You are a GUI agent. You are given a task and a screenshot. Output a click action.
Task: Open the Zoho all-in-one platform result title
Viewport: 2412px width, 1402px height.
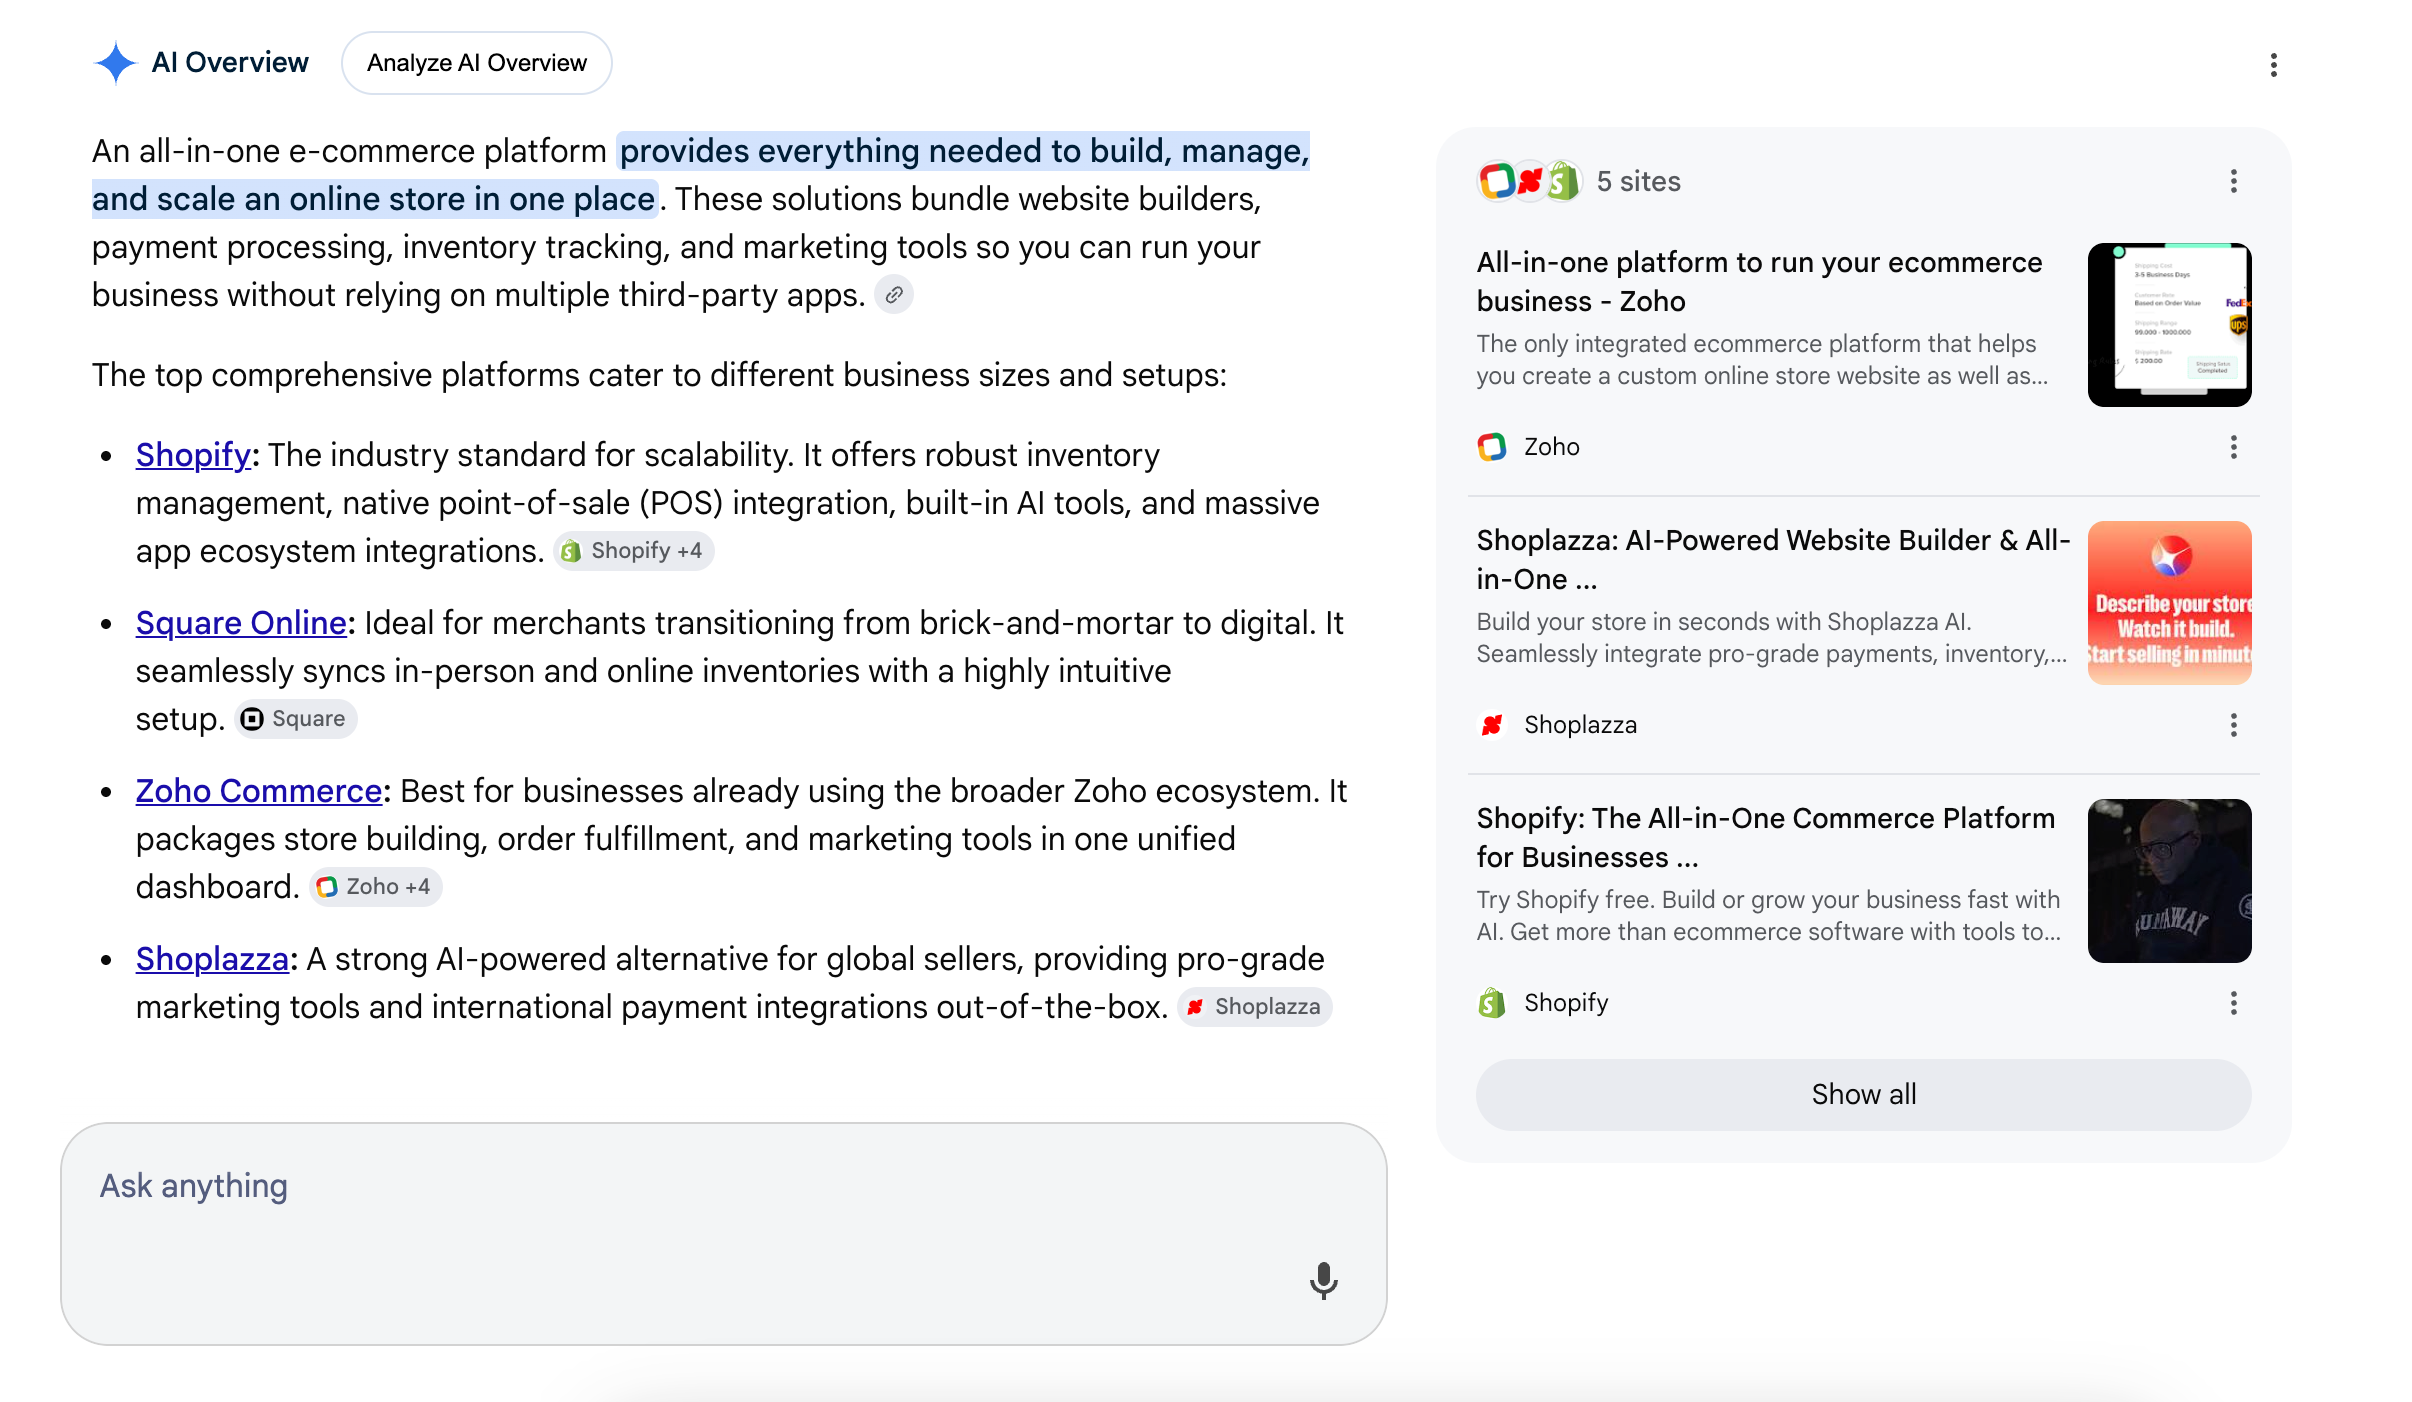tap(1760, 281)
